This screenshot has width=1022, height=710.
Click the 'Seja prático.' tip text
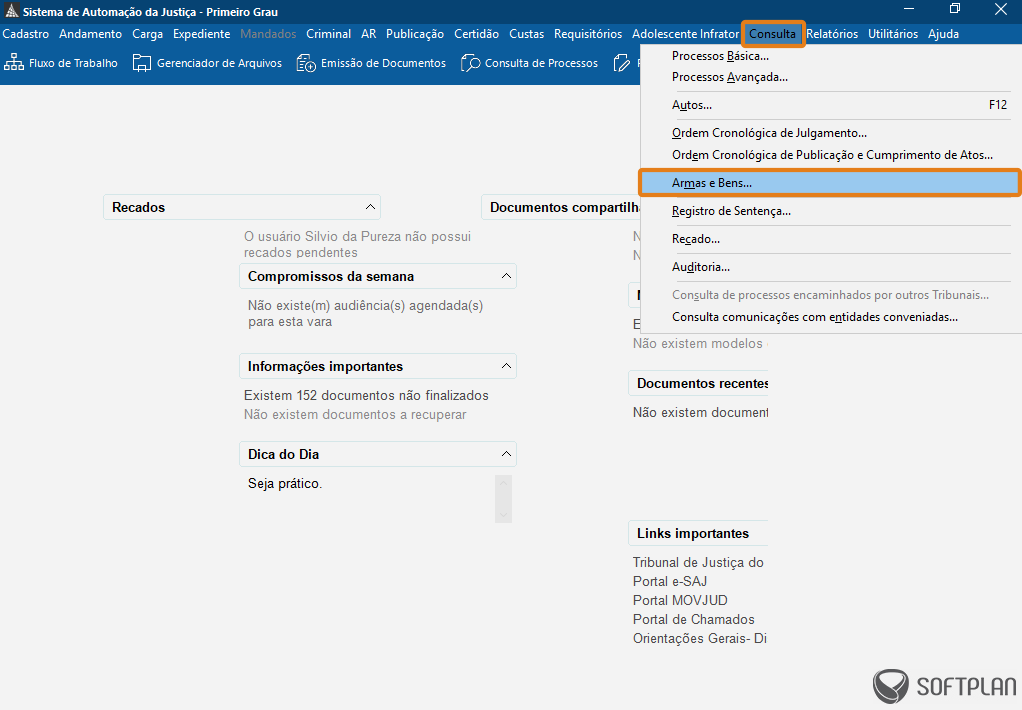click(x=285, y=484)
